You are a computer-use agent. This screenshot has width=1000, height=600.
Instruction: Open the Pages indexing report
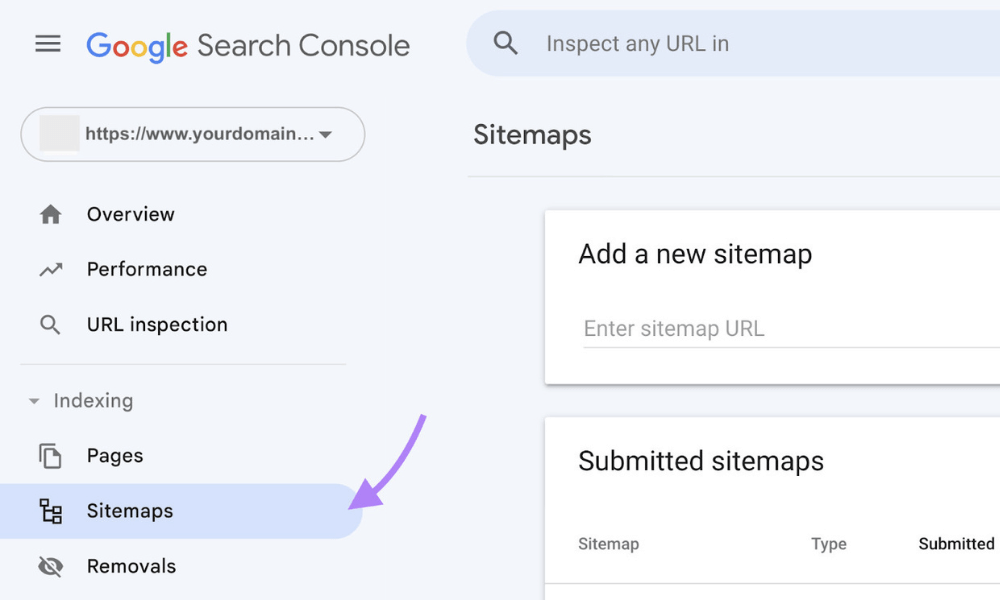point(115,456)
